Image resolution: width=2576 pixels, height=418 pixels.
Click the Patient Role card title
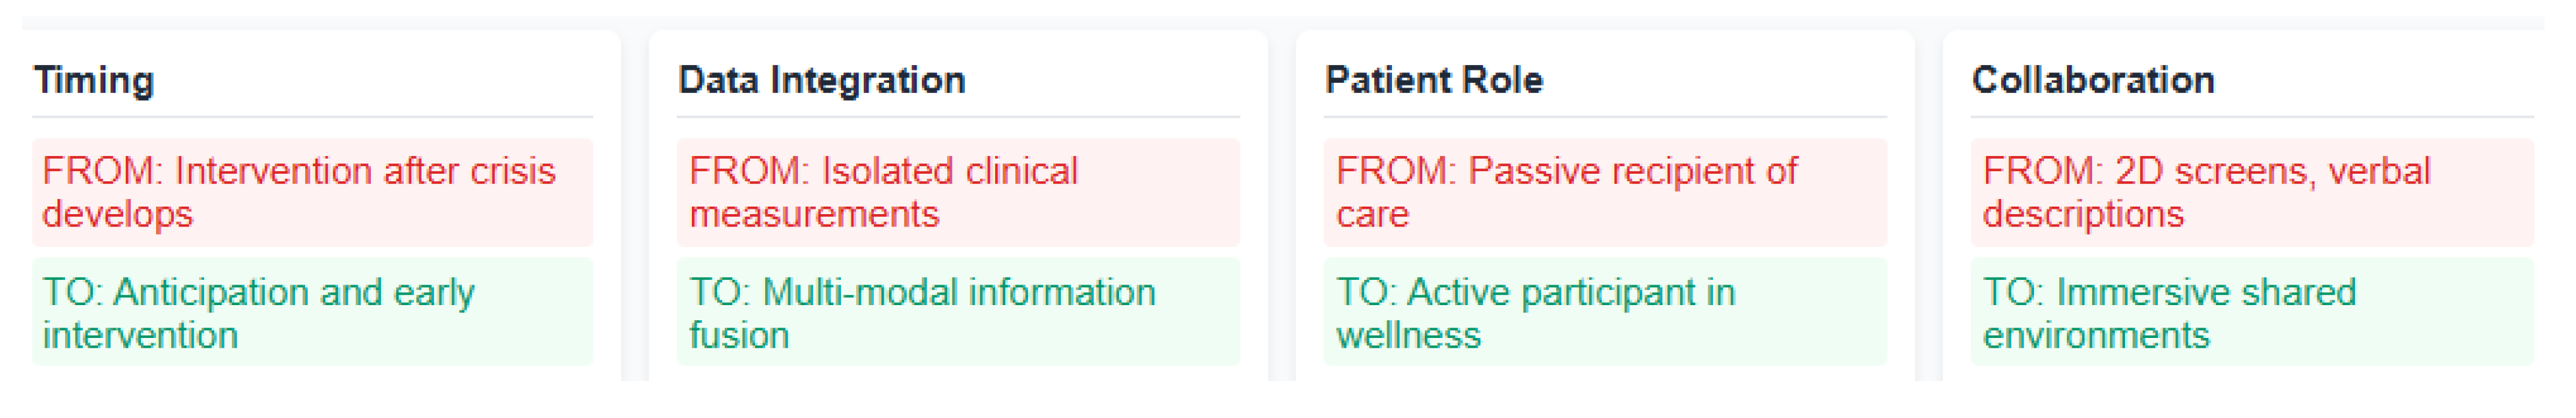click(1433, 80)
